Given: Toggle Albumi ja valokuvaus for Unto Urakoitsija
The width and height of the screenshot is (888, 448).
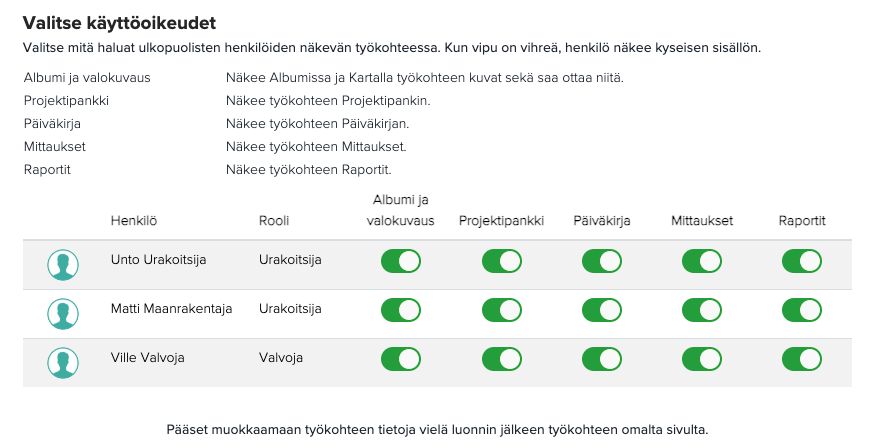Looking at the screenshot, I should [401, 261].
